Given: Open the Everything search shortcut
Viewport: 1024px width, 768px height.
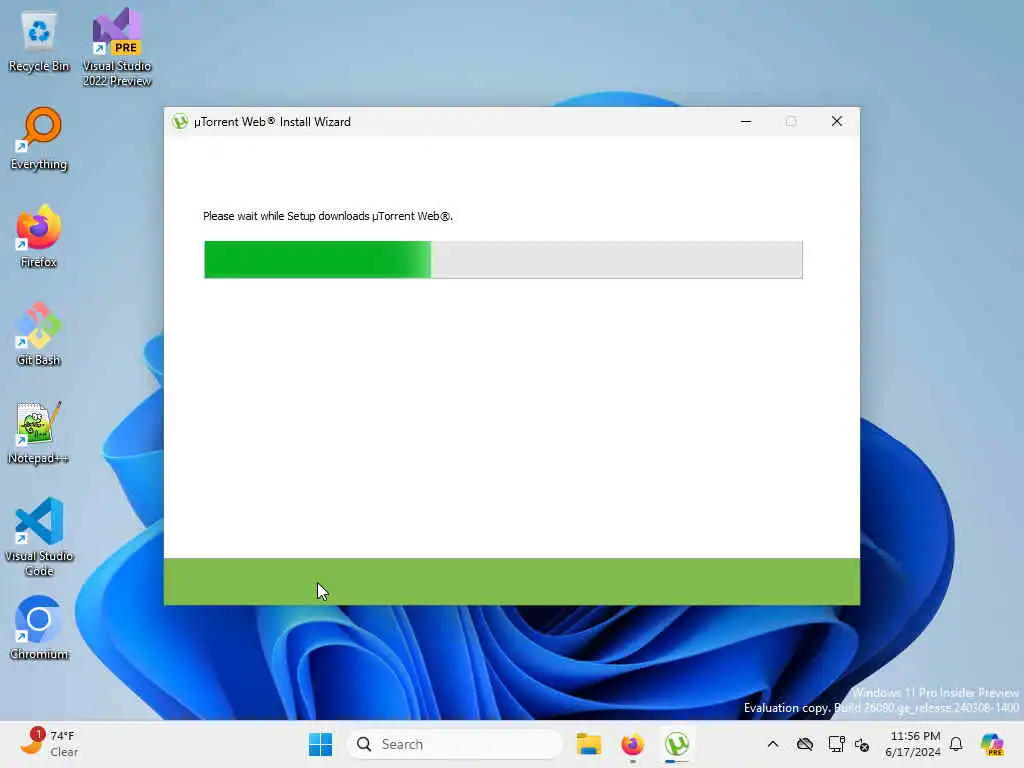Looking at the screenshot, I should (39, 138).
